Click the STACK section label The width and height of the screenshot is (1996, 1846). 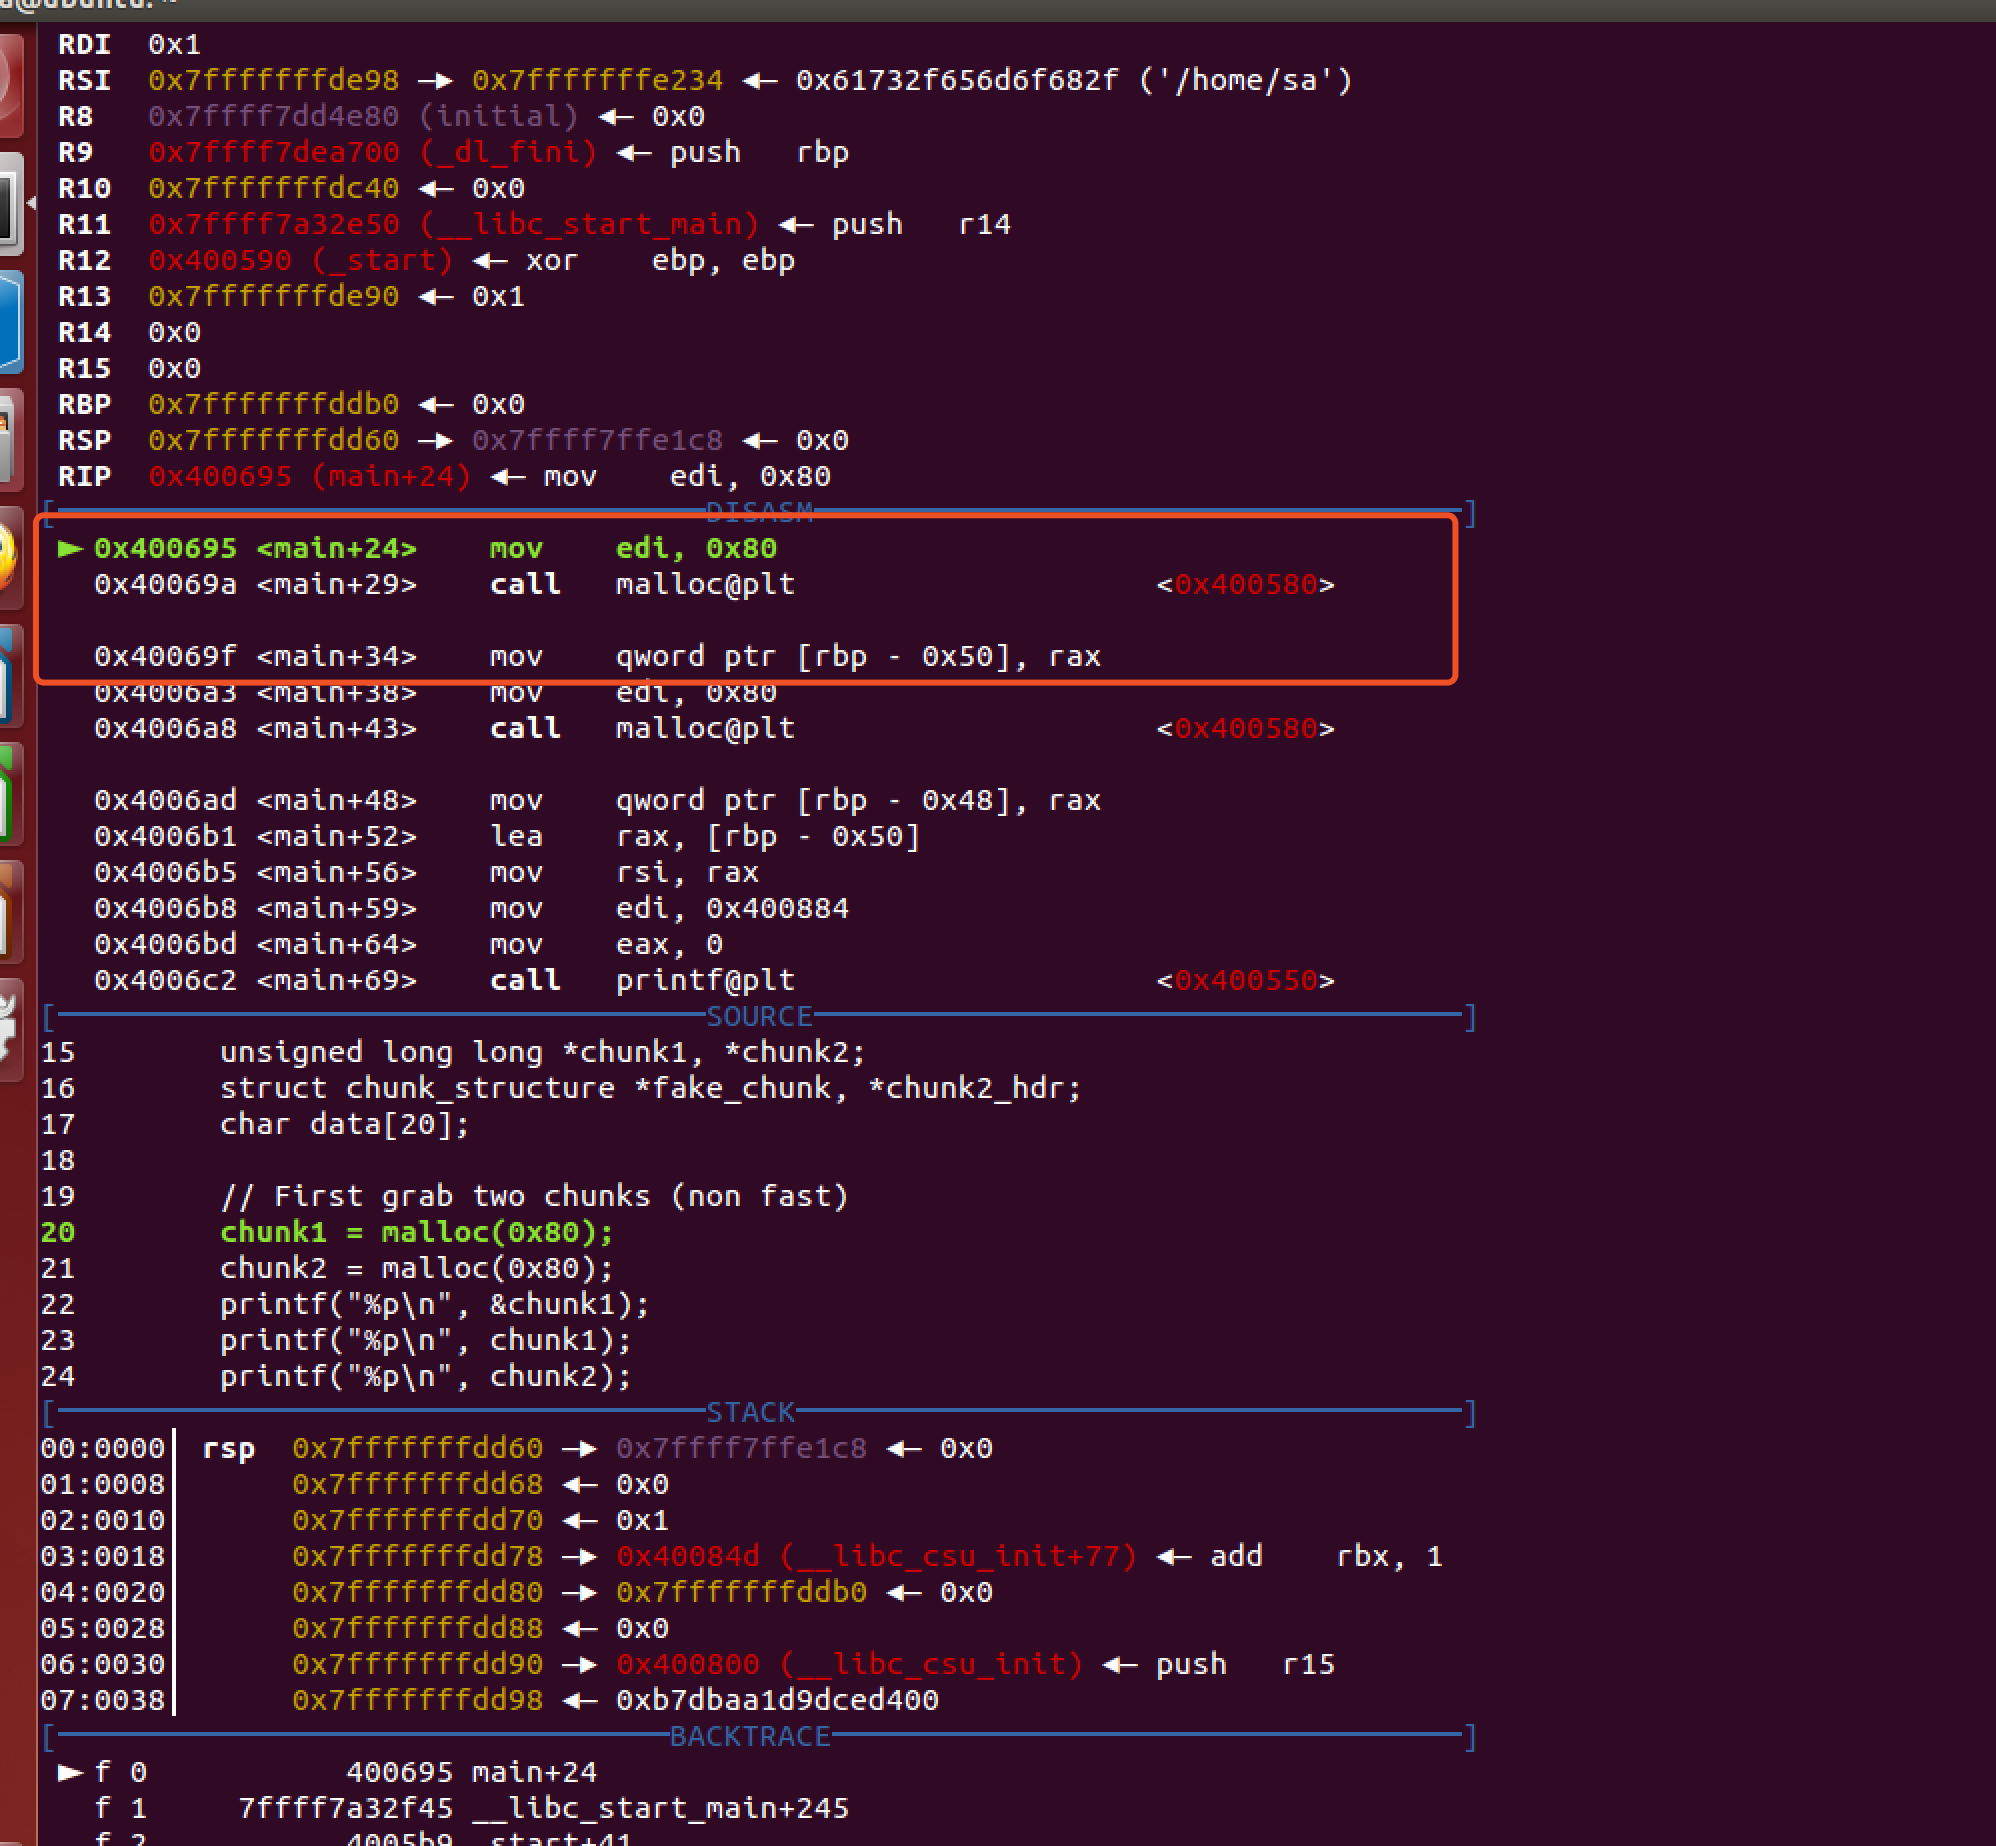(752, 1412)
